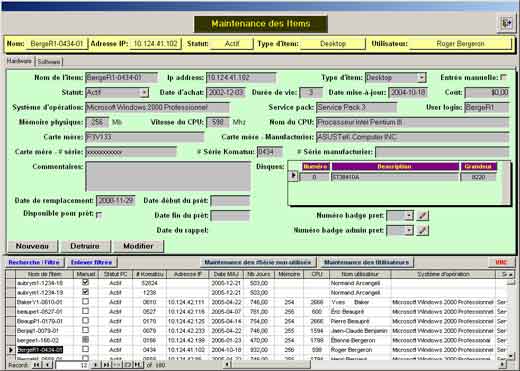Open Maintenance des items non utilisés
The image size is (520, 371).
[x=258, y=262]
